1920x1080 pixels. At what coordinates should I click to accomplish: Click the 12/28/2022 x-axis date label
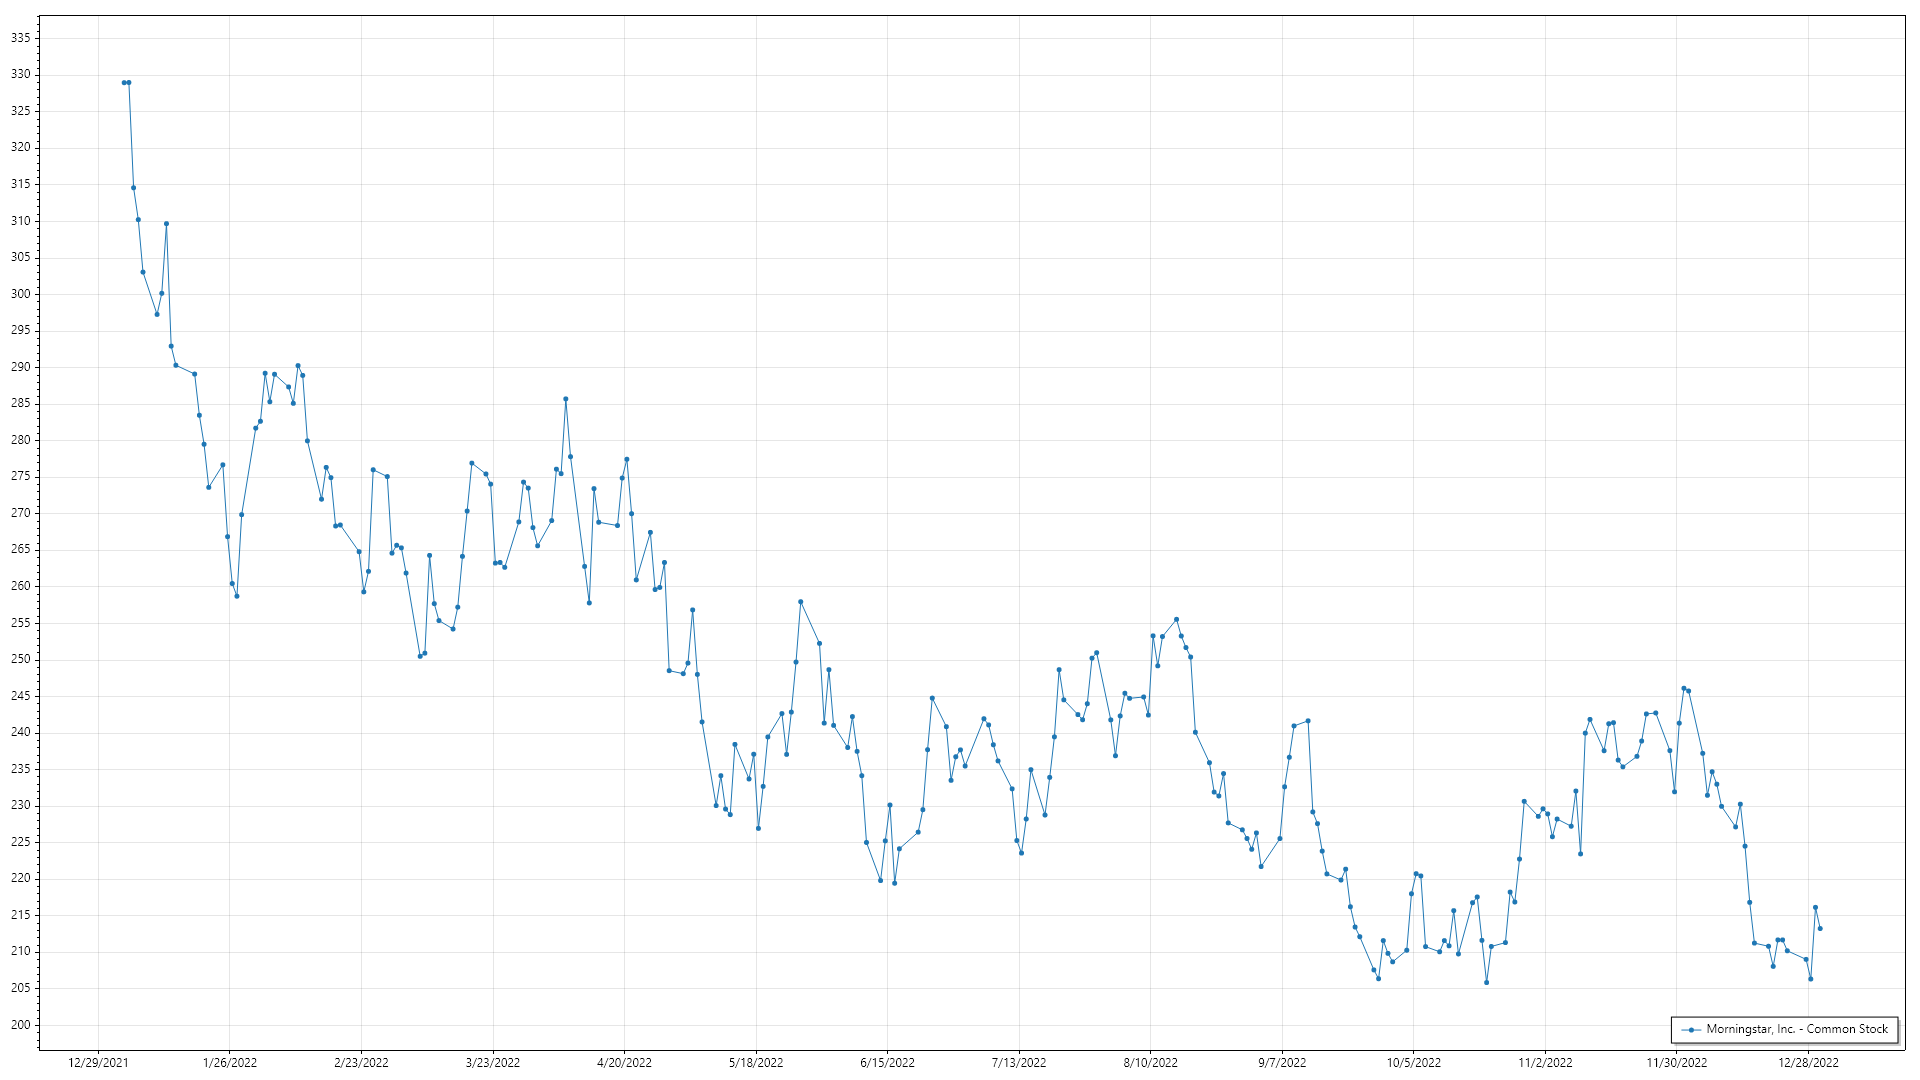pyautogui.click(x=1808, y=1063)
